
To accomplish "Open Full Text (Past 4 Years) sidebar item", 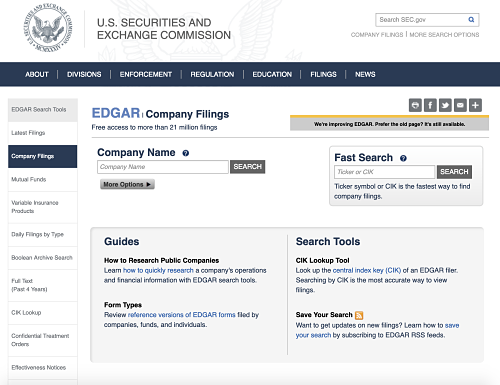I will click(43, 285).
